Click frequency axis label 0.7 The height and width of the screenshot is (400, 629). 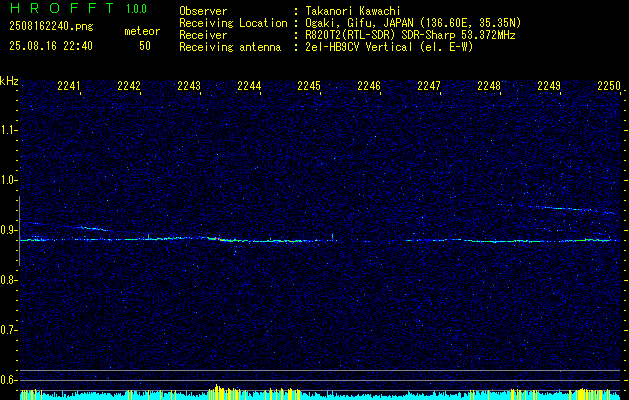9,330
